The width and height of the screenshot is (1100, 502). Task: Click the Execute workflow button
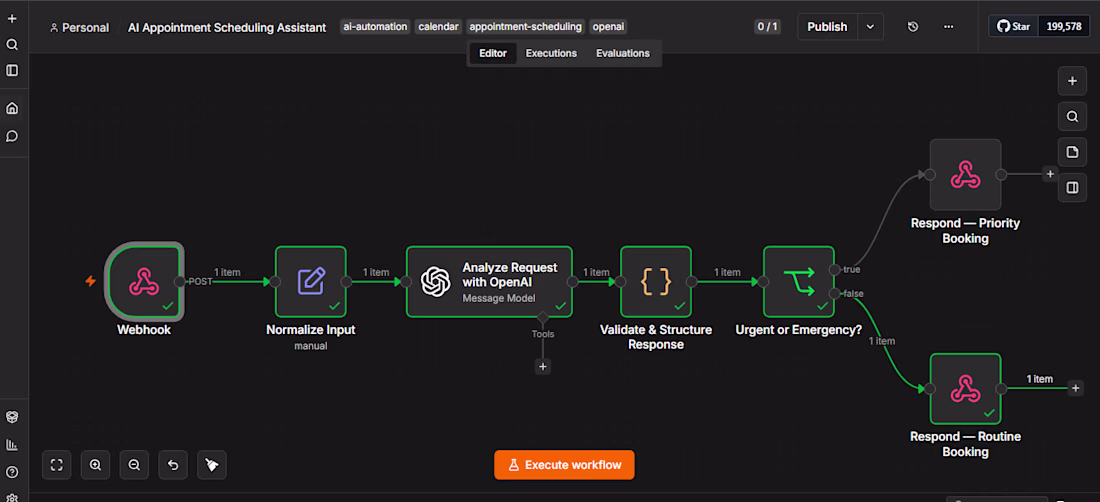(564, 465)
